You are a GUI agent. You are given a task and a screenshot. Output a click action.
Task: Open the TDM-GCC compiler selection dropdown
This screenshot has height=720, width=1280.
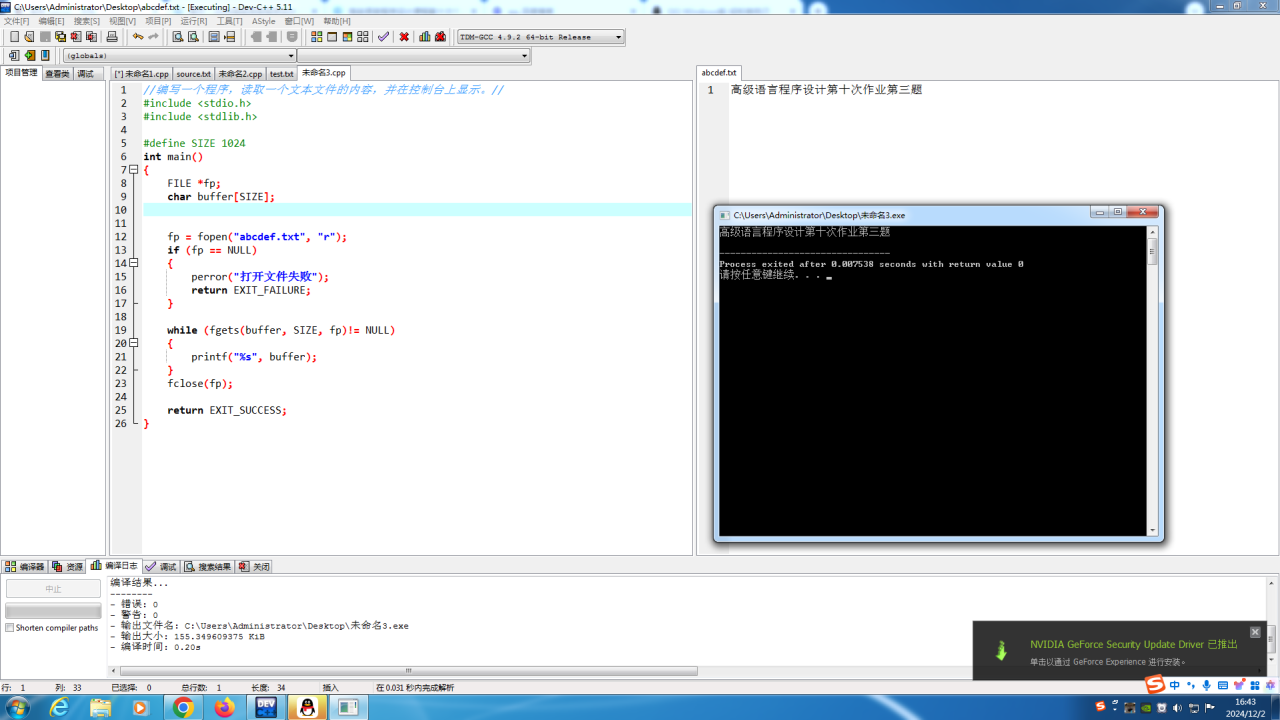(x=618, y=37)
